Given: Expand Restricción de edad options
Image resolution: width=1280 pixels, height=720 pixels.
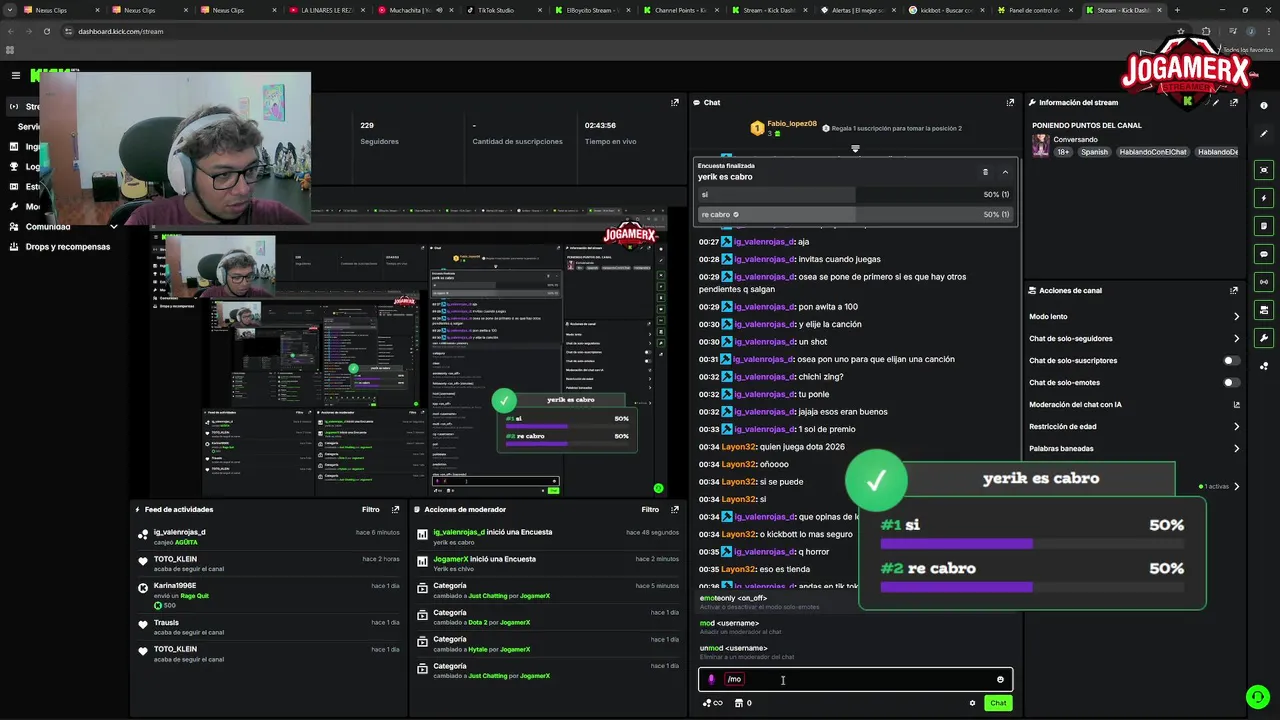Looking at the screenshot, I should (1236, 426).
